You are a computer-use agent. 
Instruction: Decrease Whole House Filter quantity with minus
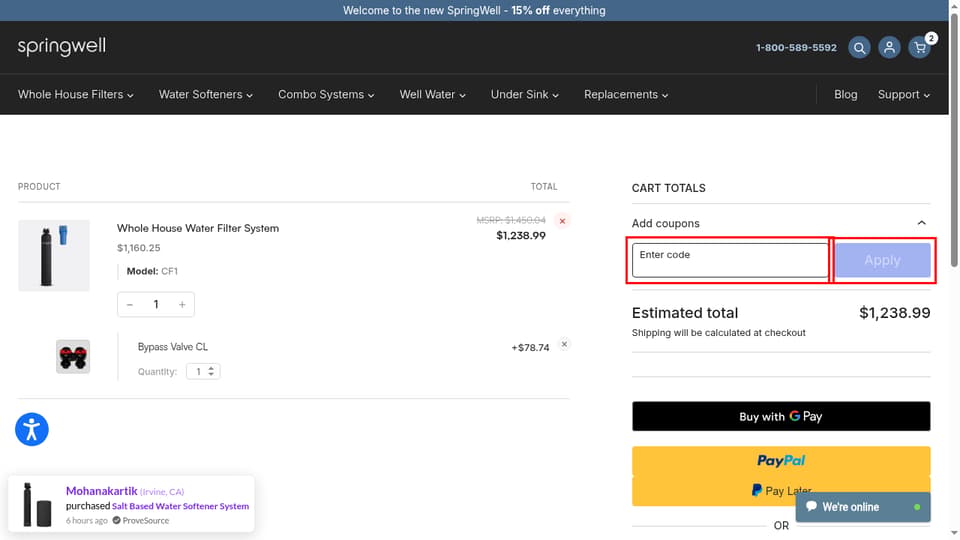click(x=130, y=304)
